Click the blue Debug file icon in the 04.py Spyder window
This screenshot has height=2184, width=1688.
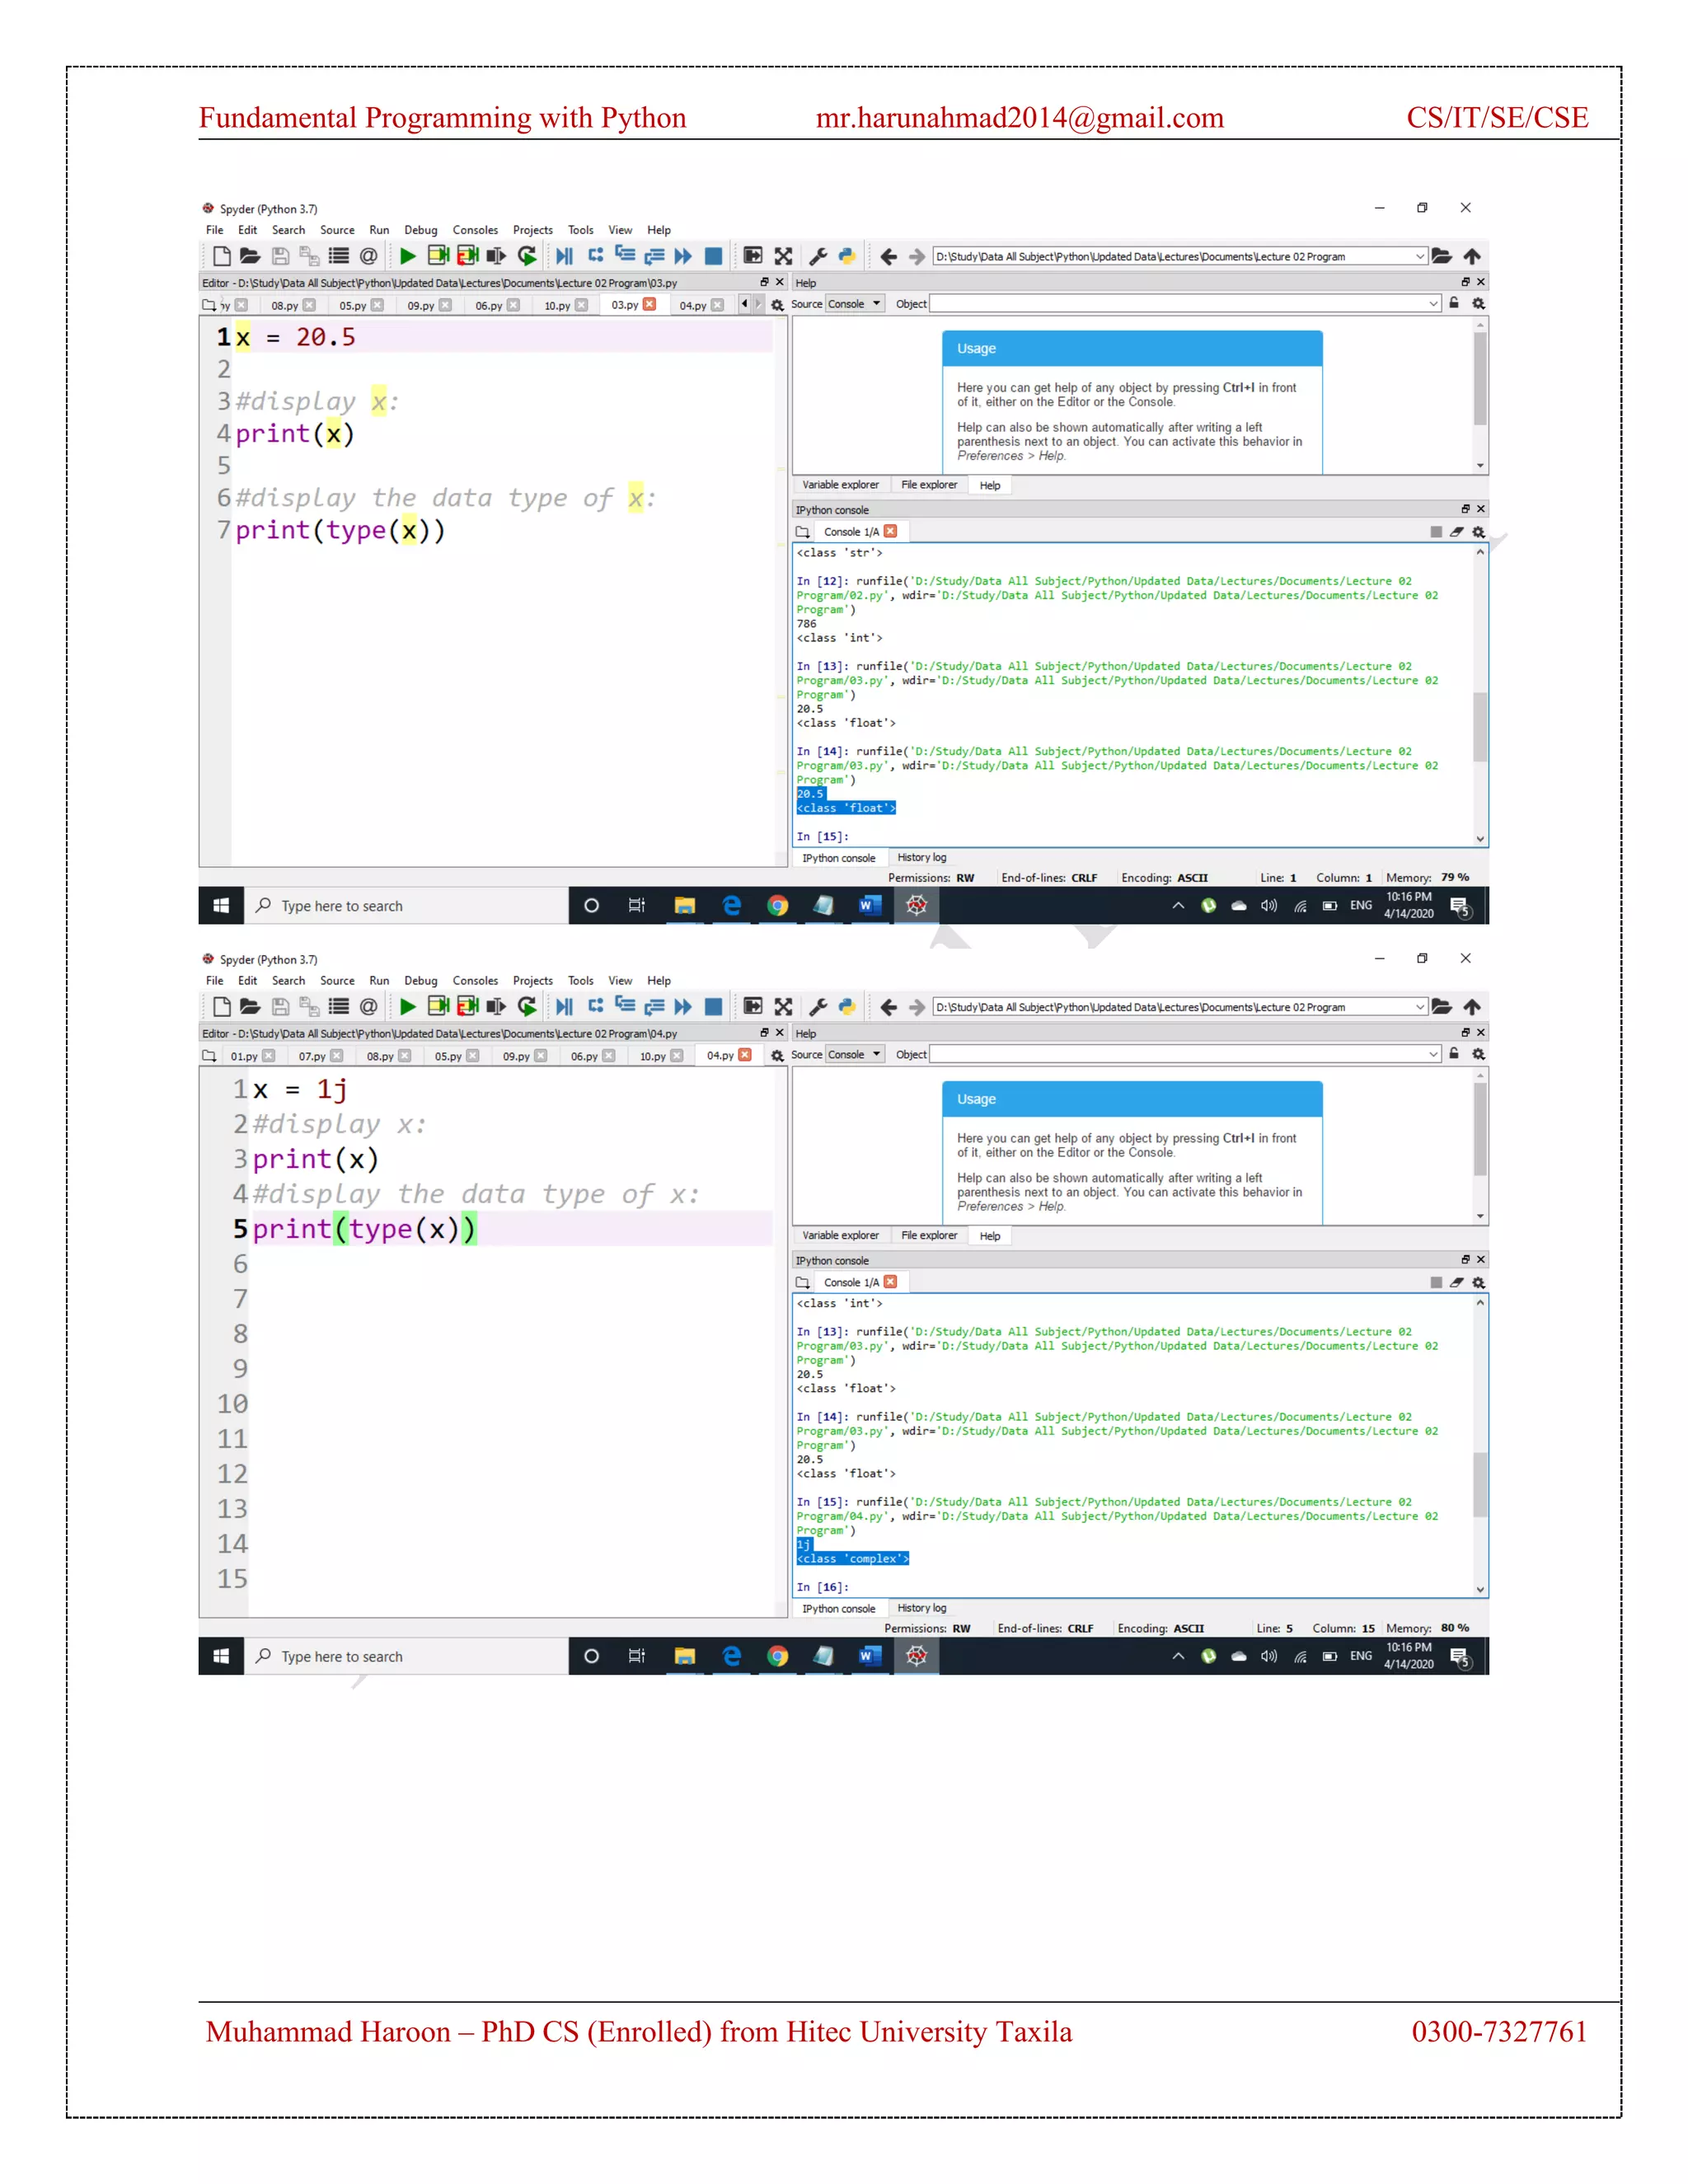pos(564,1007)
